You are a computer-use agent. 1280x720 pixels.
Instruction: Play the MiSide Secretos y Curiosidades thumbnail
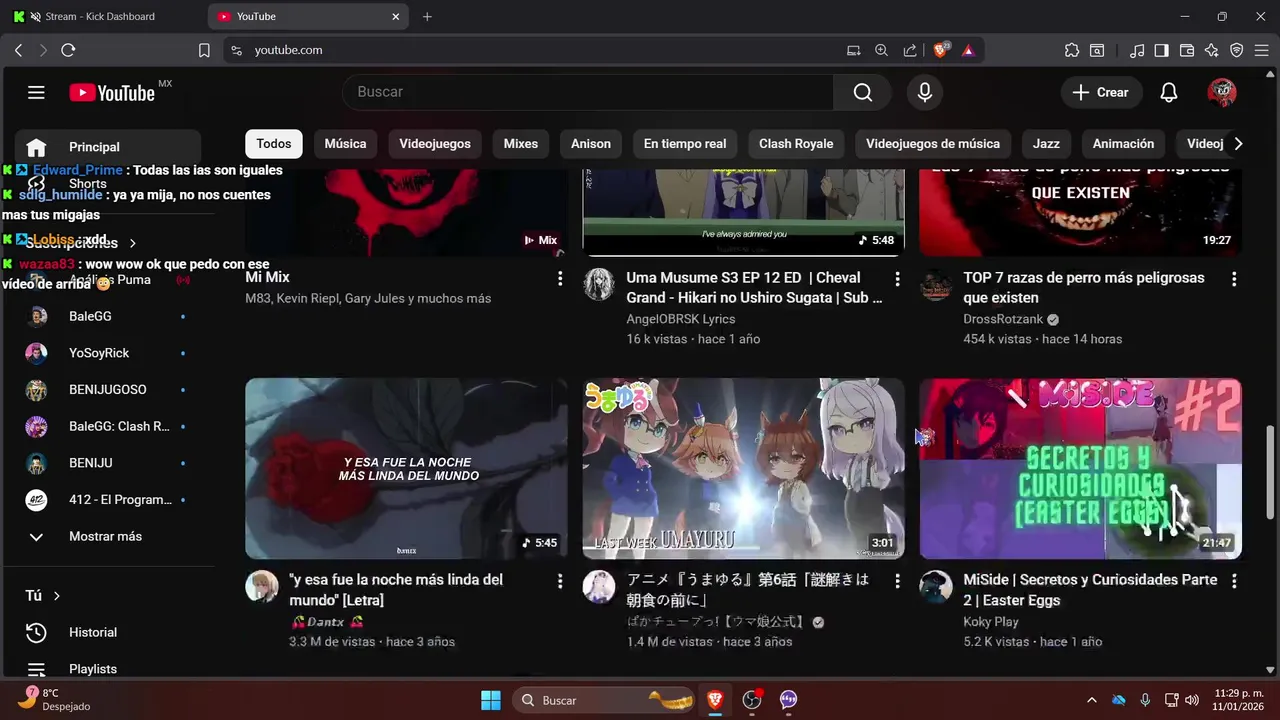(1080, 468)
